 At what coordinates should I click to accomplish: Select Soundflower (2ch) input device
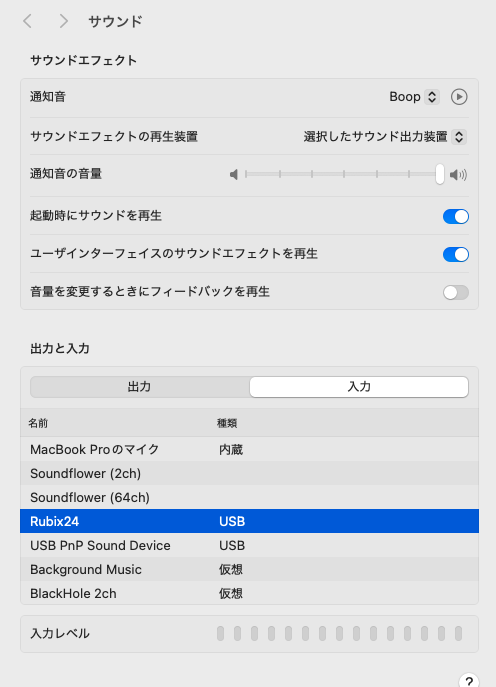pos(249,473)
